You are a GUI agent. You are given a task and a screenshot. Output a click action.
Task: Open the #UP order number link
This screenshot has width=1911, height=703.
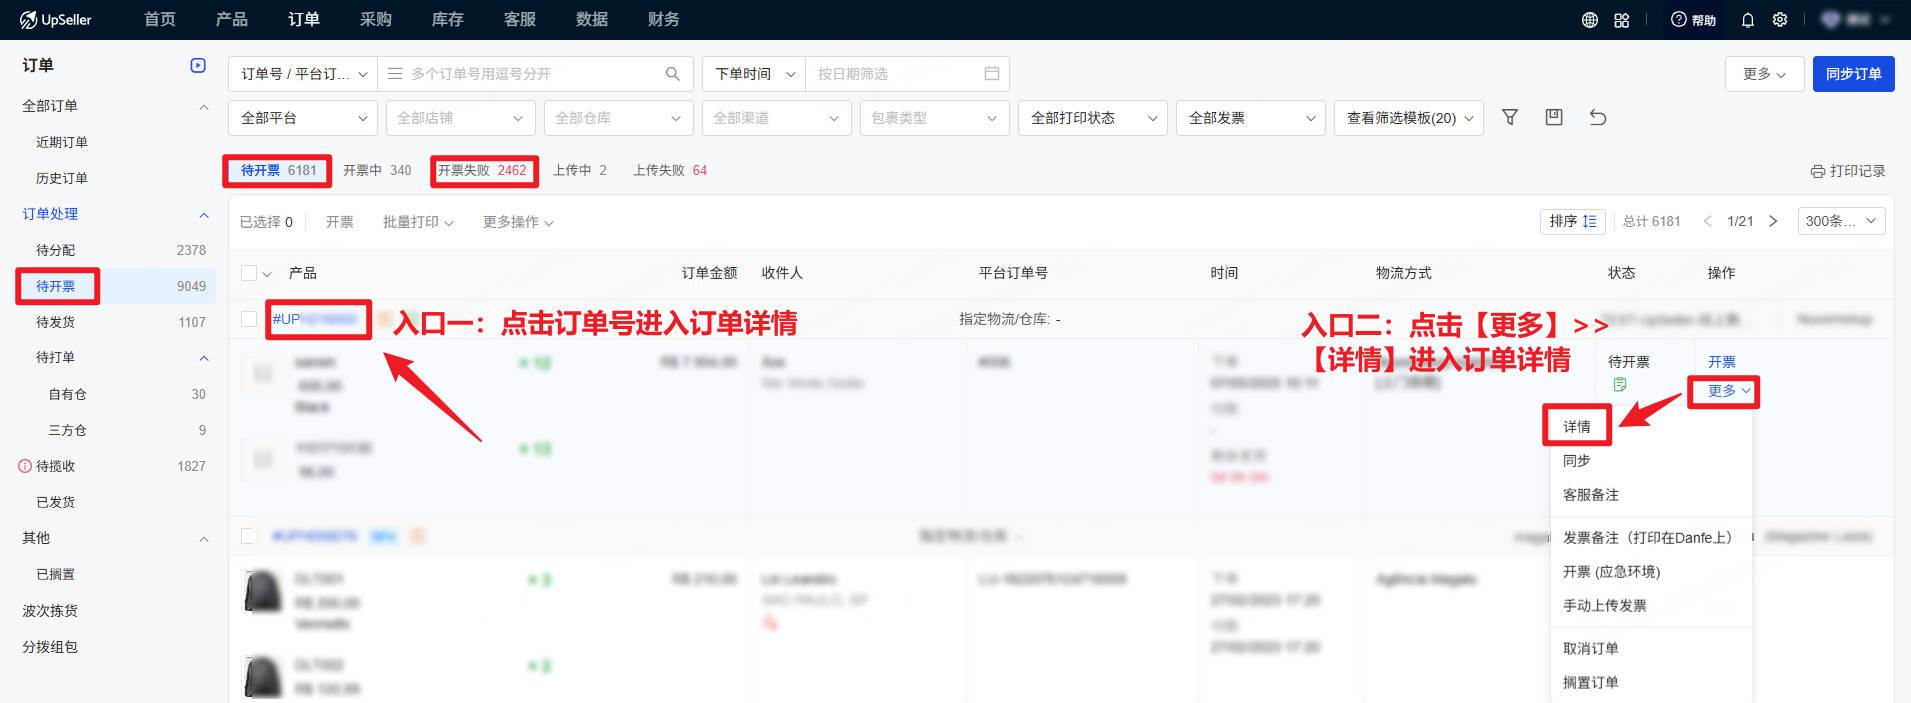point(315,319)
